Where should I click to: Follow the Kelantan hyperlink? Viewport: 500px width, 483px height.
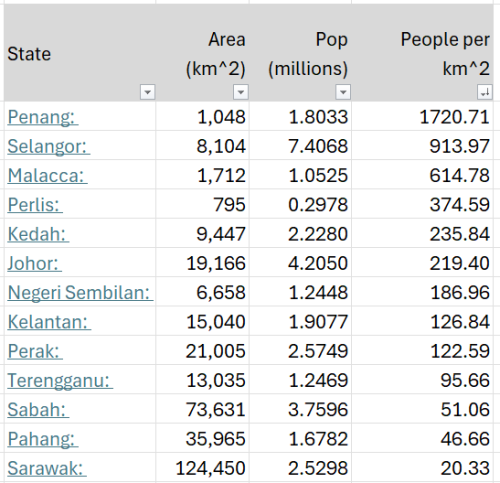click(x=49, y=322)
